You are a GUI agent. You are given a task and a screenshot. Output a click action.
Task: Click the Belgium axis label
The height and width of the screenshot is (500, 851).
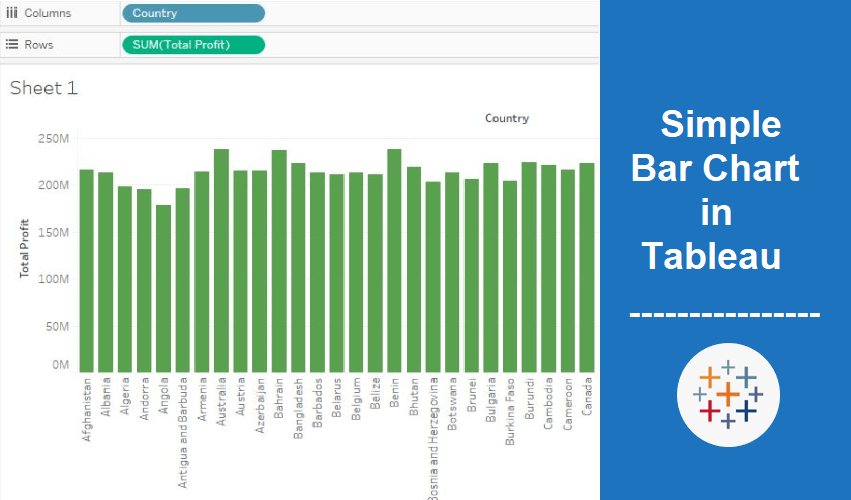point(356,399)
